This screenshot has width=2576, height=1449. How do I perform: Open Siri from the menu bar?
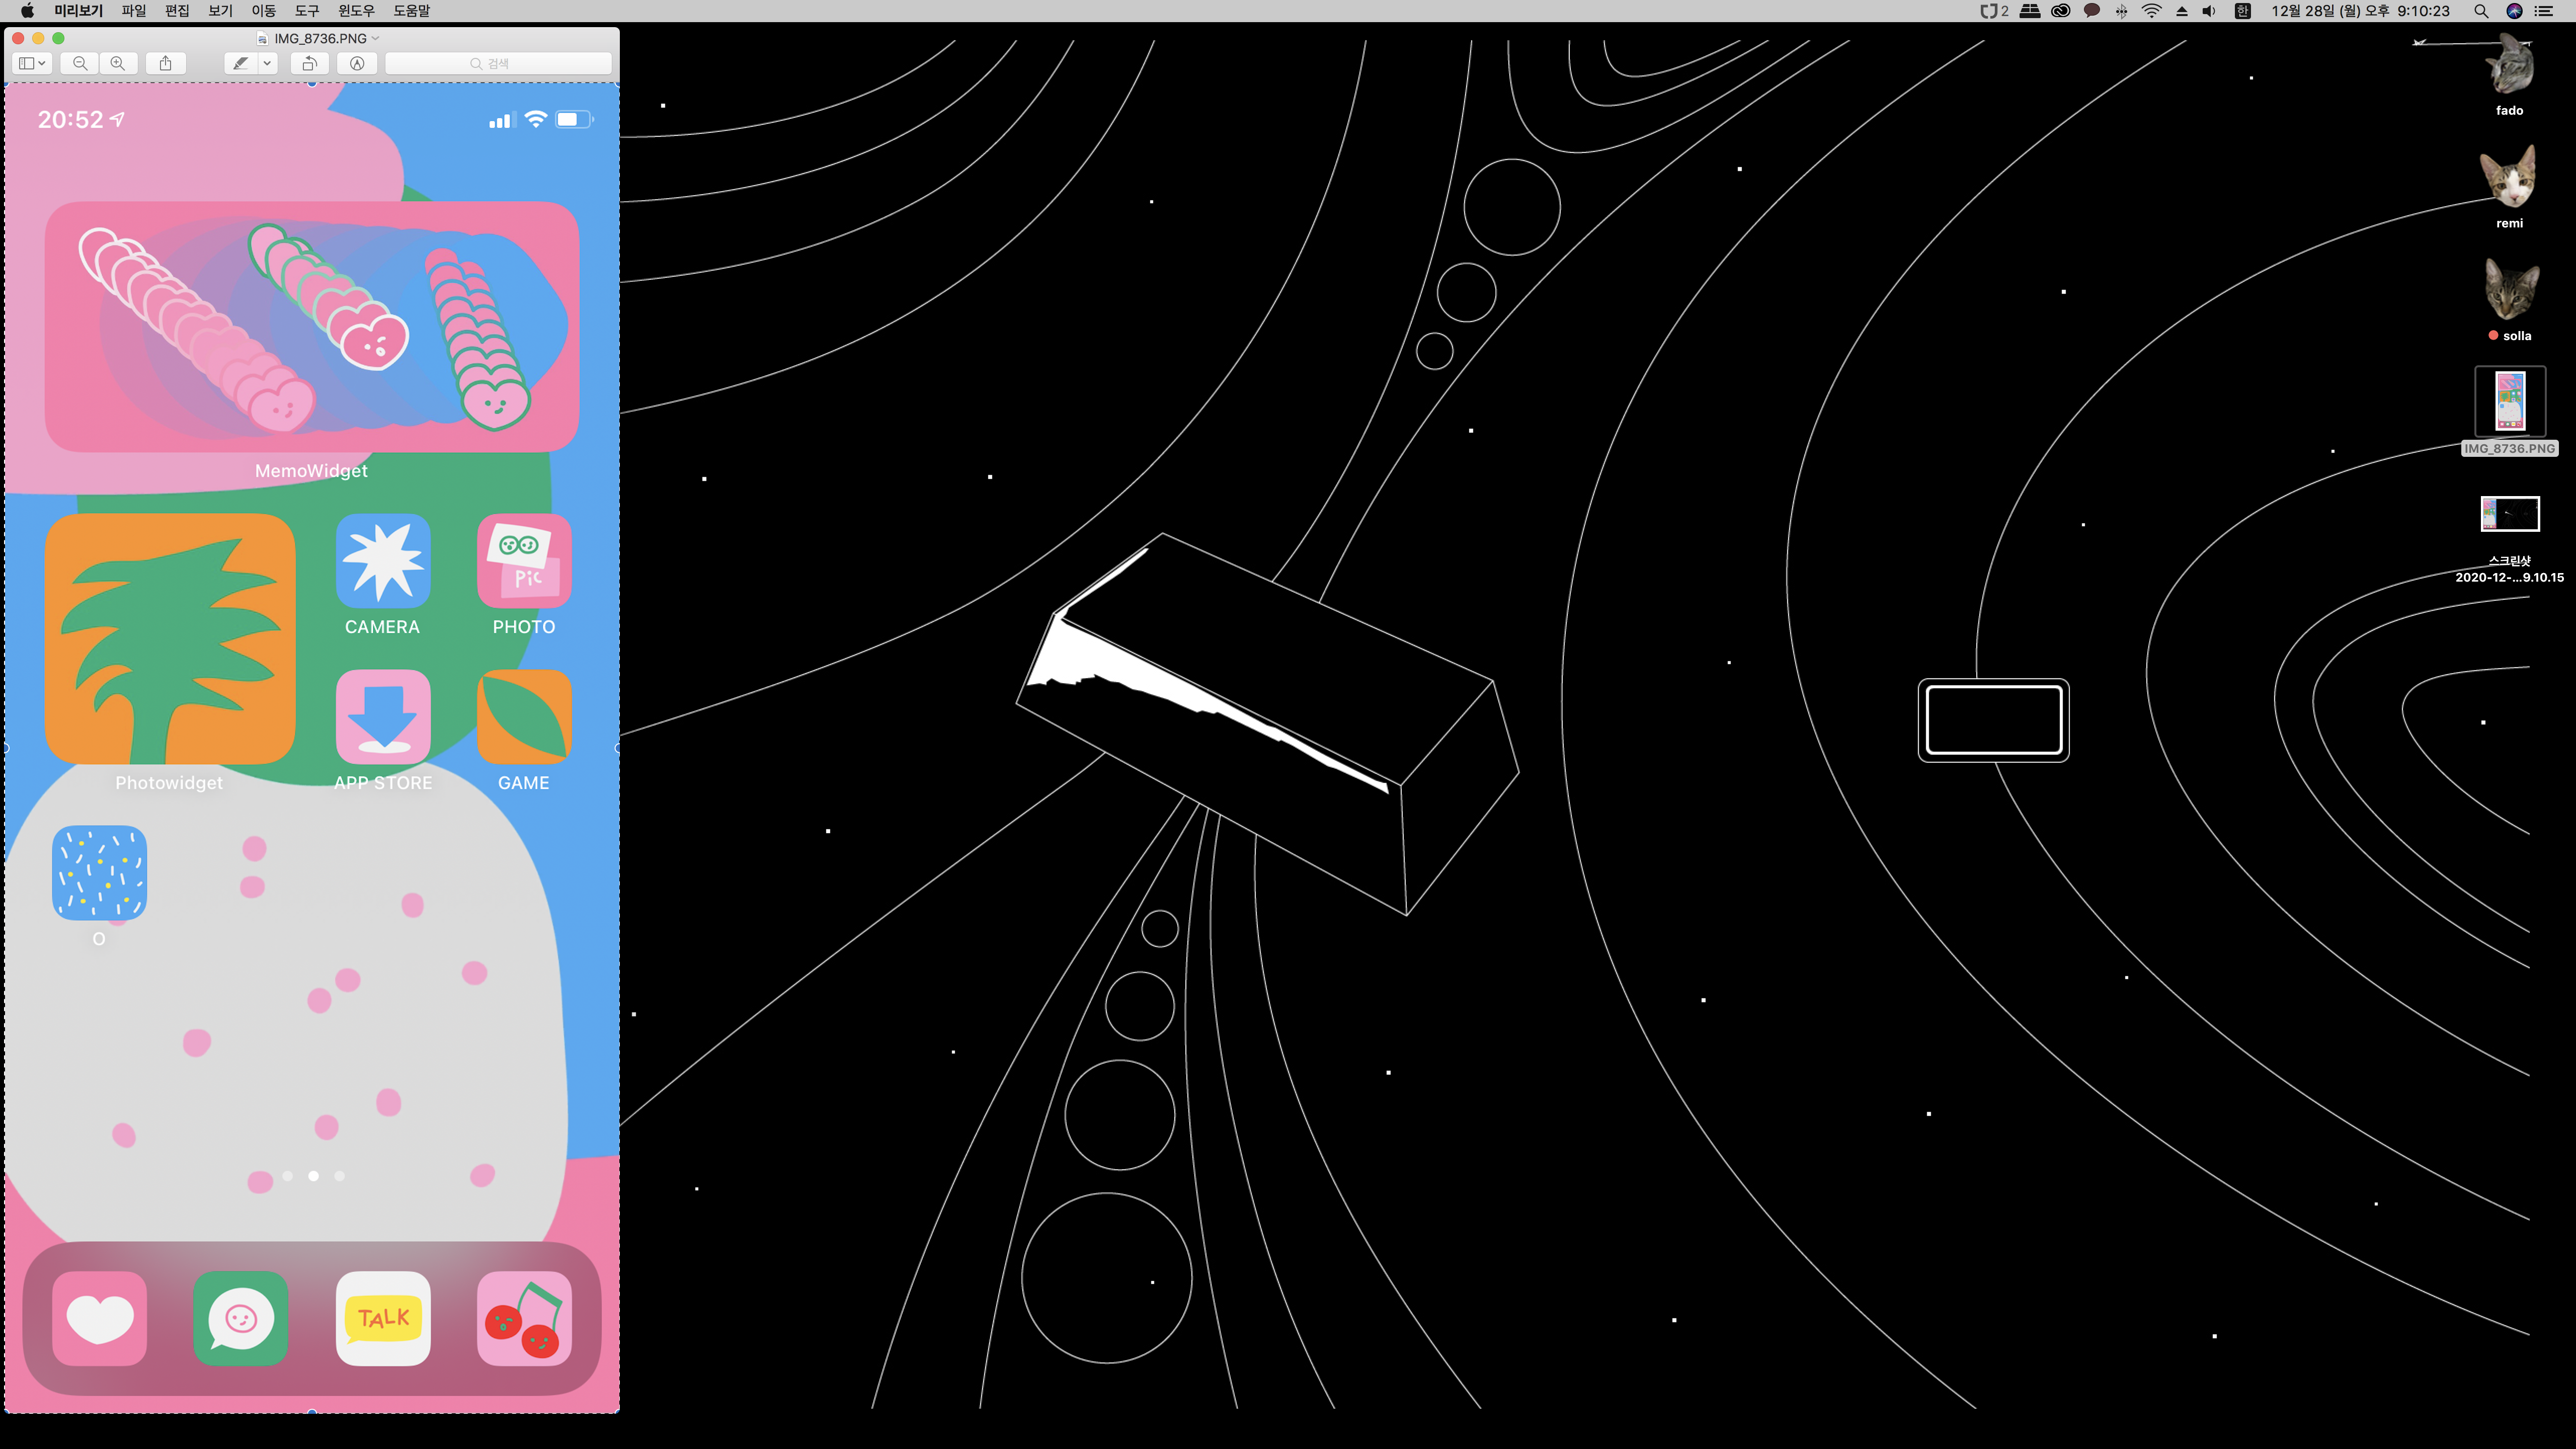pyautogui.click(x=2514, y=11)
